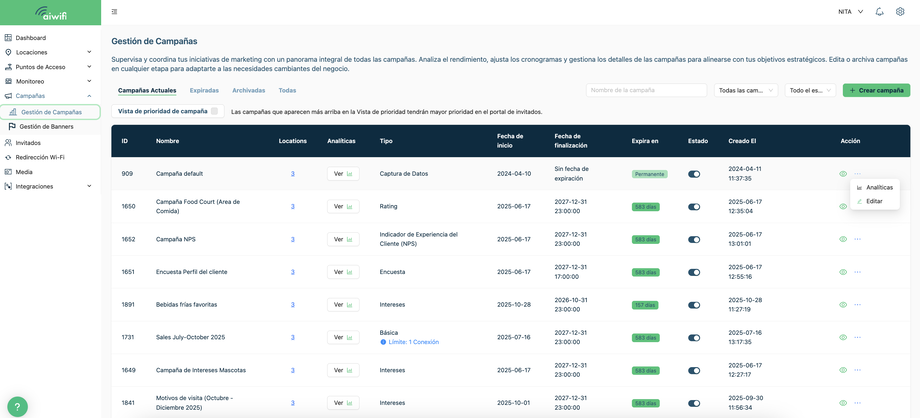Viewport: 920px width, 418px height.
Task: Toggle Vista de prioridad de campaña checkbox
Action: tap(215, 111)
